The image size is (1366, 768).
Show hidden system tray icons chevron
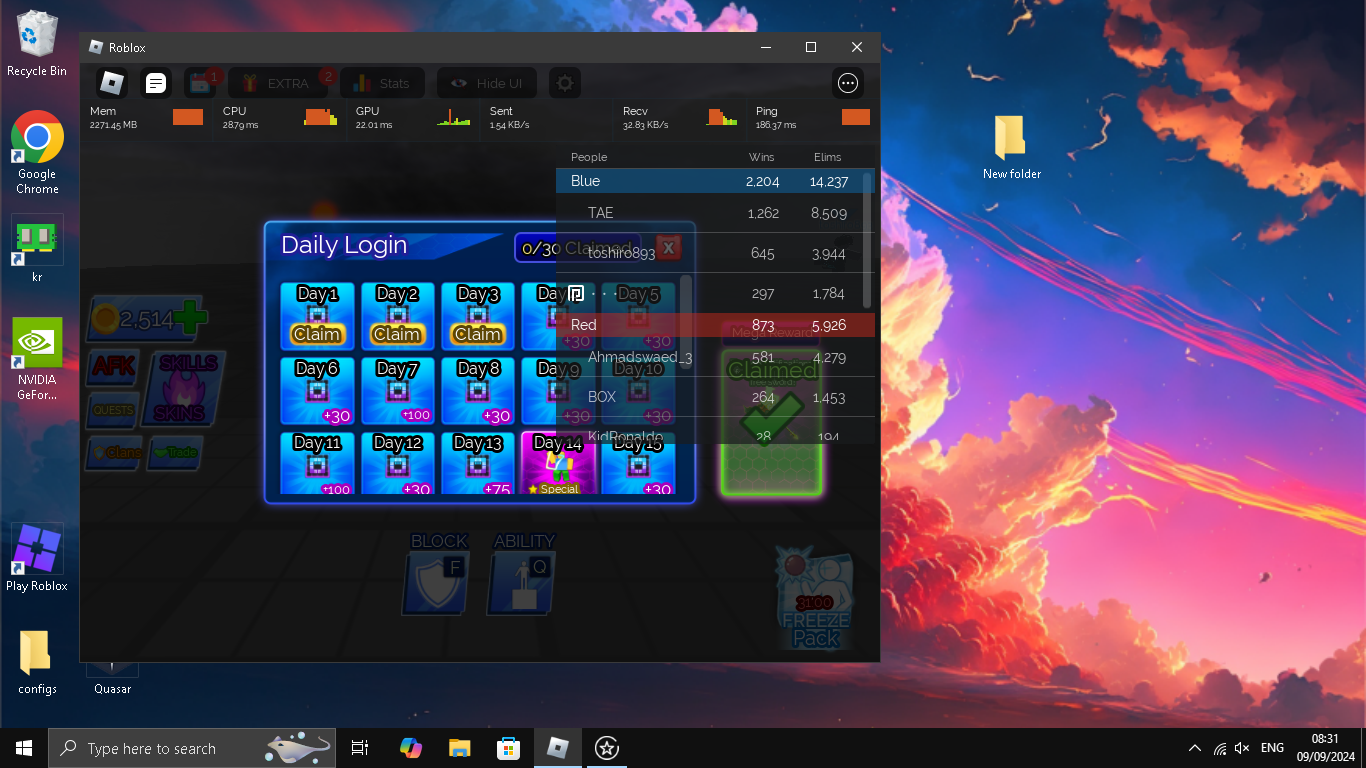1195,748
